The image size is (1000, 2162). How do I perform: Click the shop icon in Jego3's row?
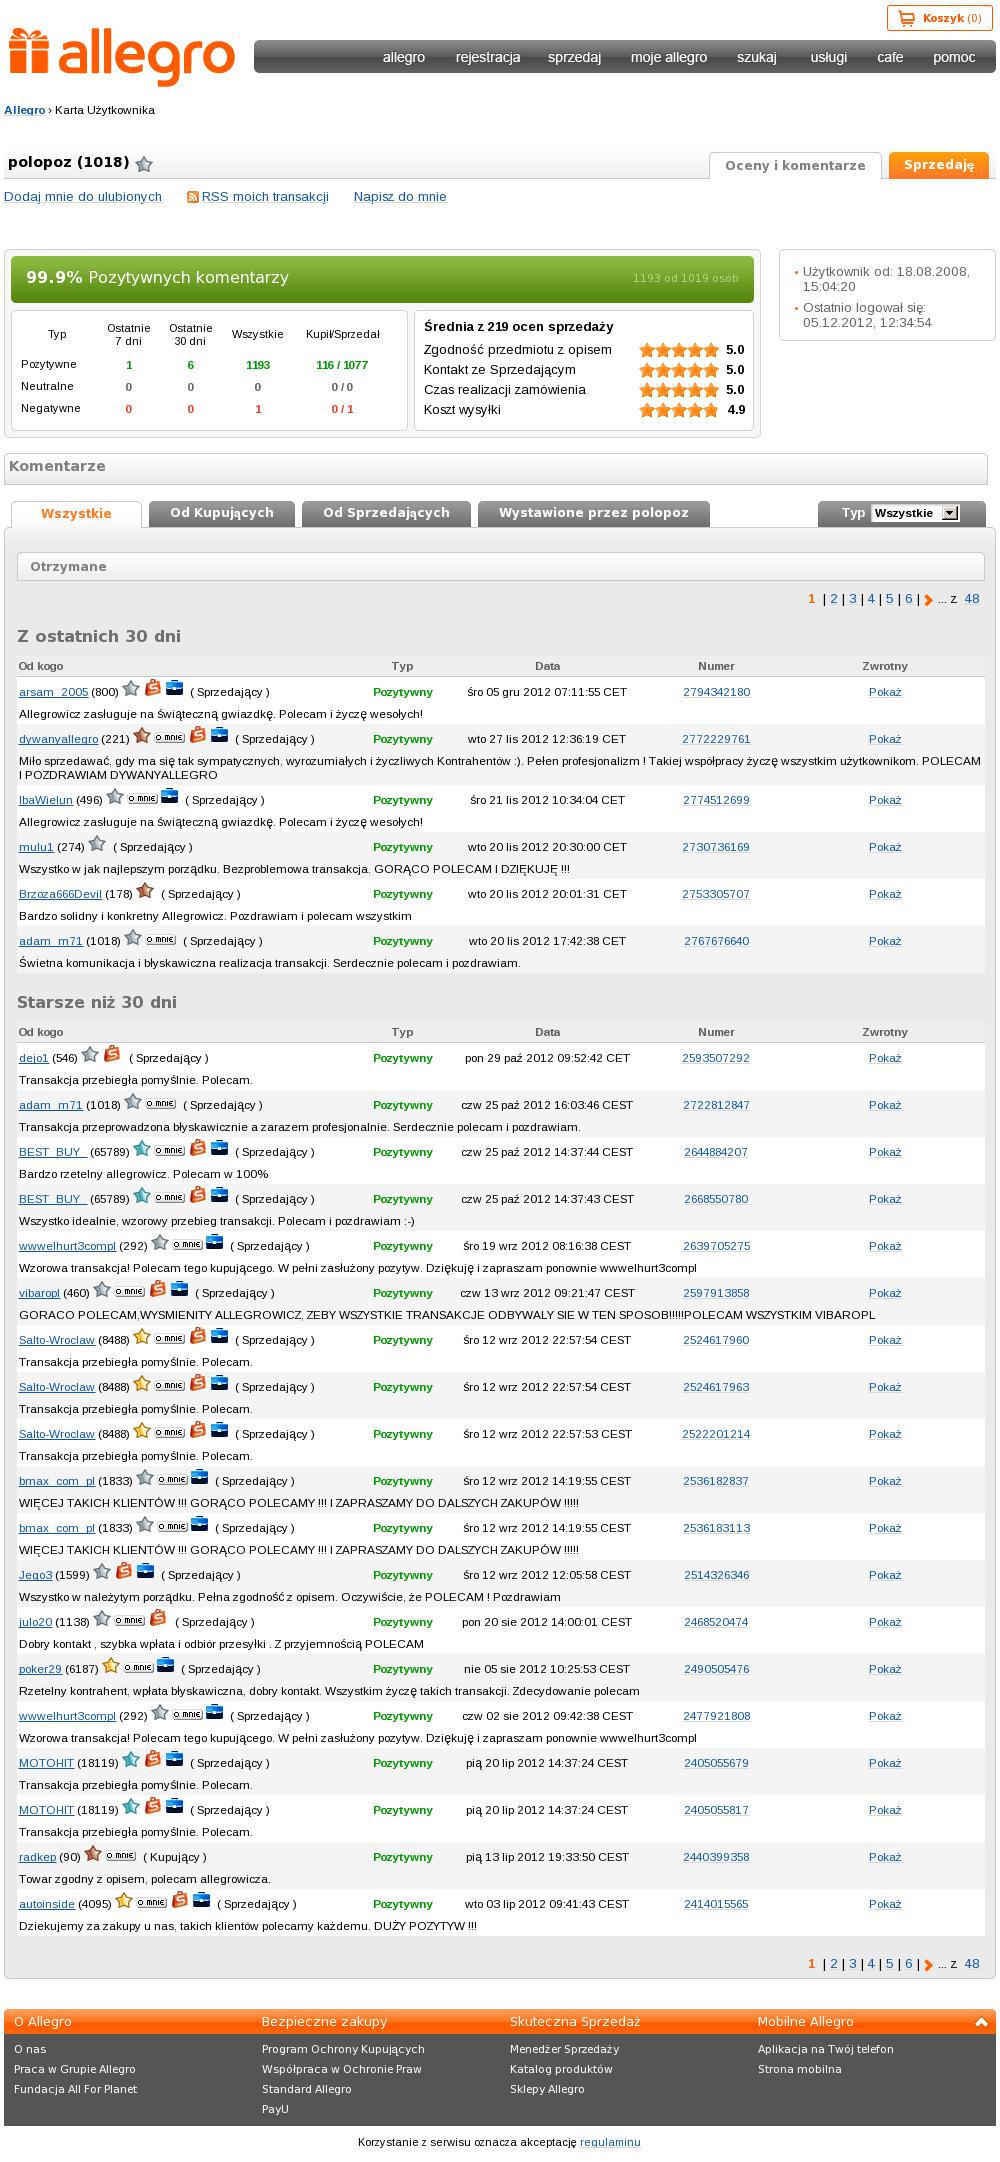[x=124, y=1571]
